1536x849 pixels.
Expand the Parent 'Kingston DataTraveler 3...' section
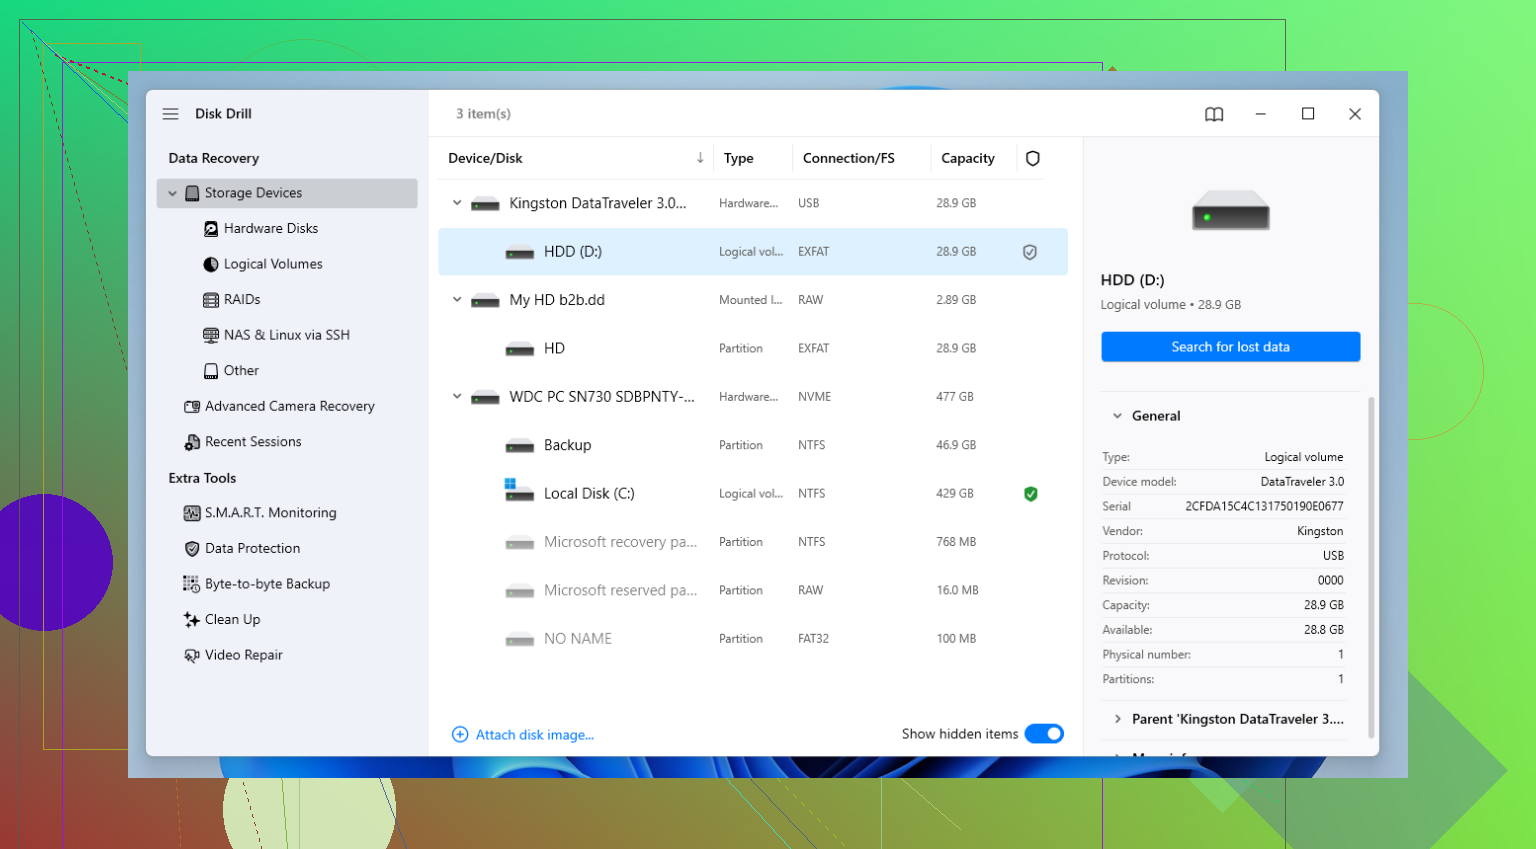click(x=1117, y=719)
